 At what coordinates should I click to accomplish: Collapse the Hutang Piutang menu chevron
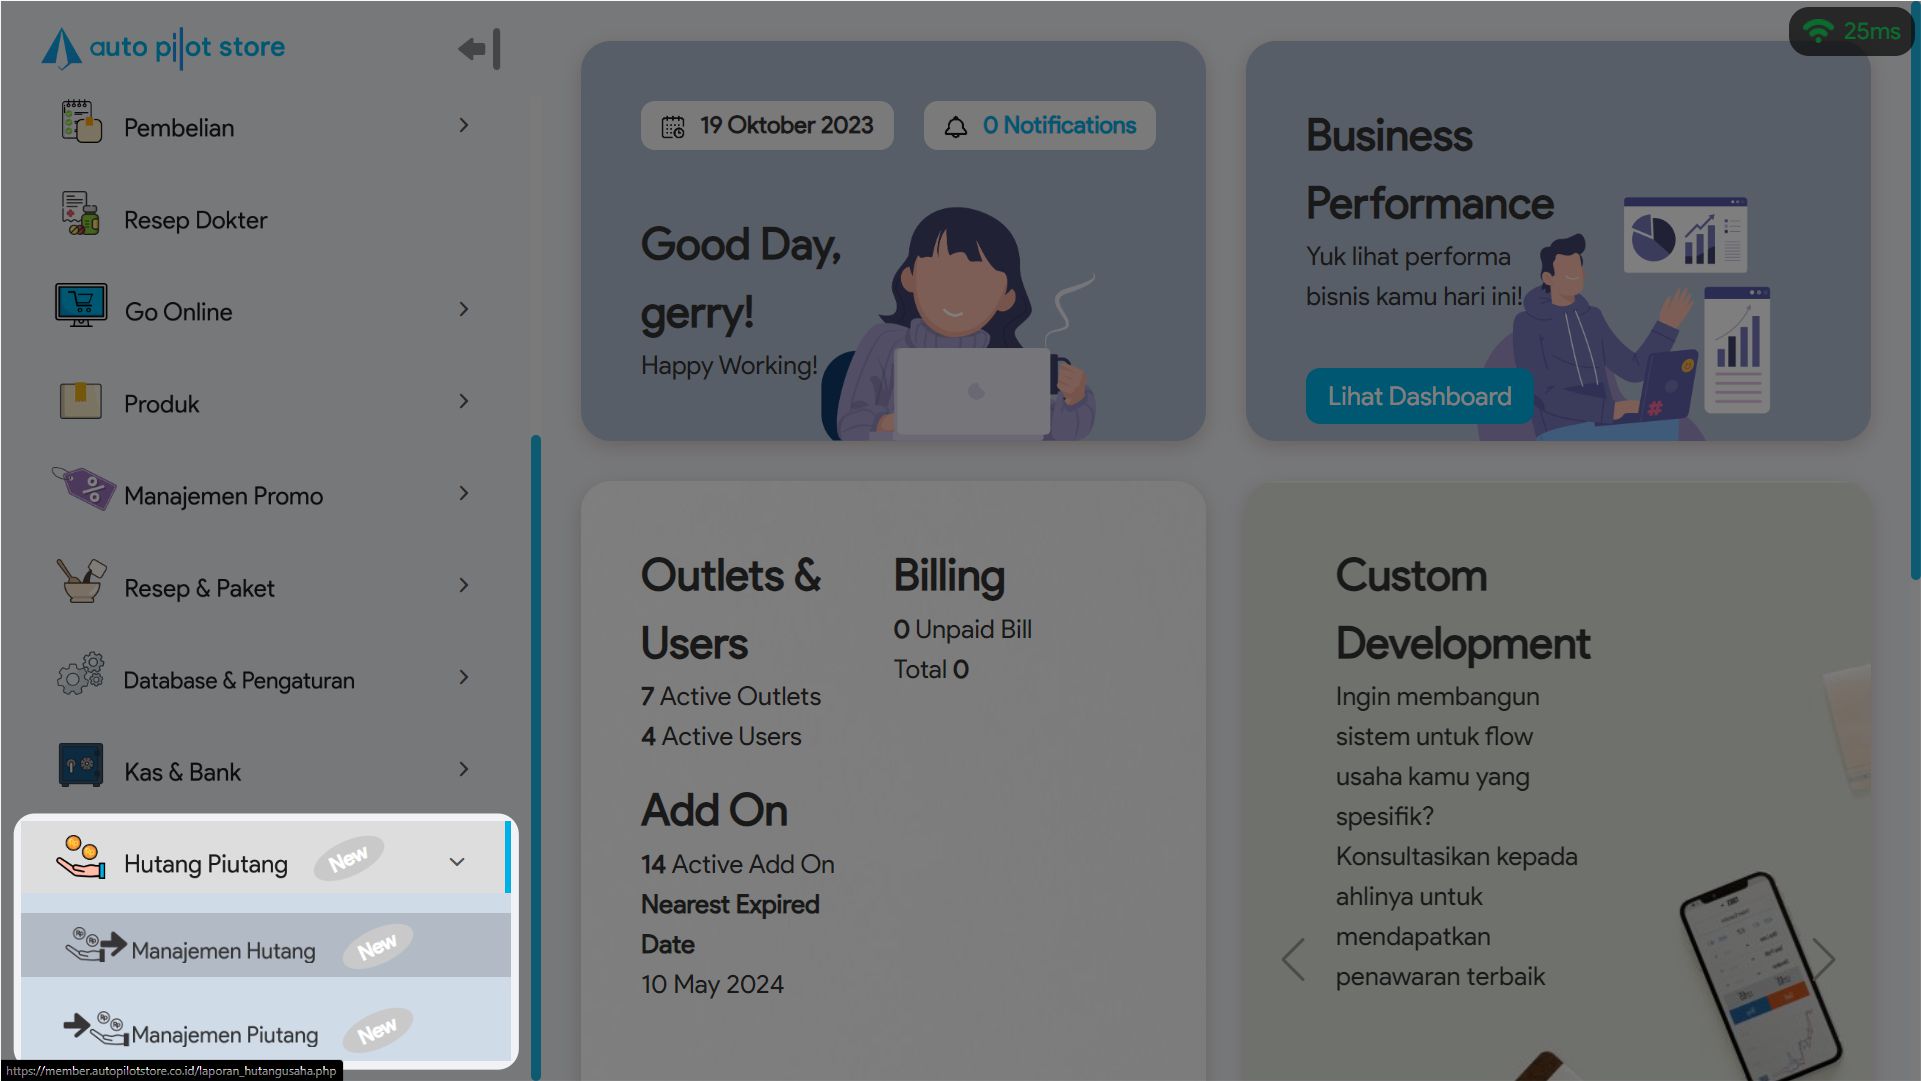[x=457, y=863]
